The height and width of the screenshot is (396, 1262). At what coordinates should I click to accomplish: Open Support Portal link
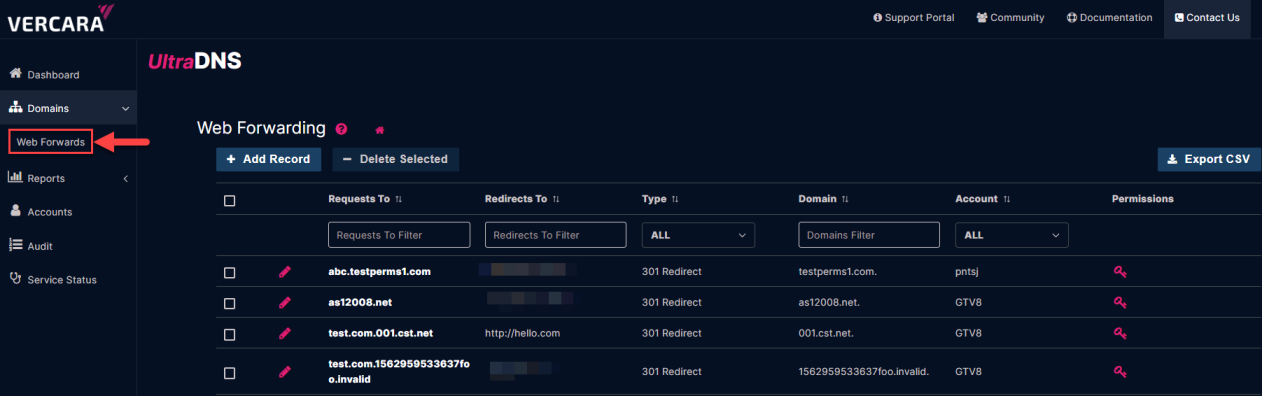(x=913, y=17)
